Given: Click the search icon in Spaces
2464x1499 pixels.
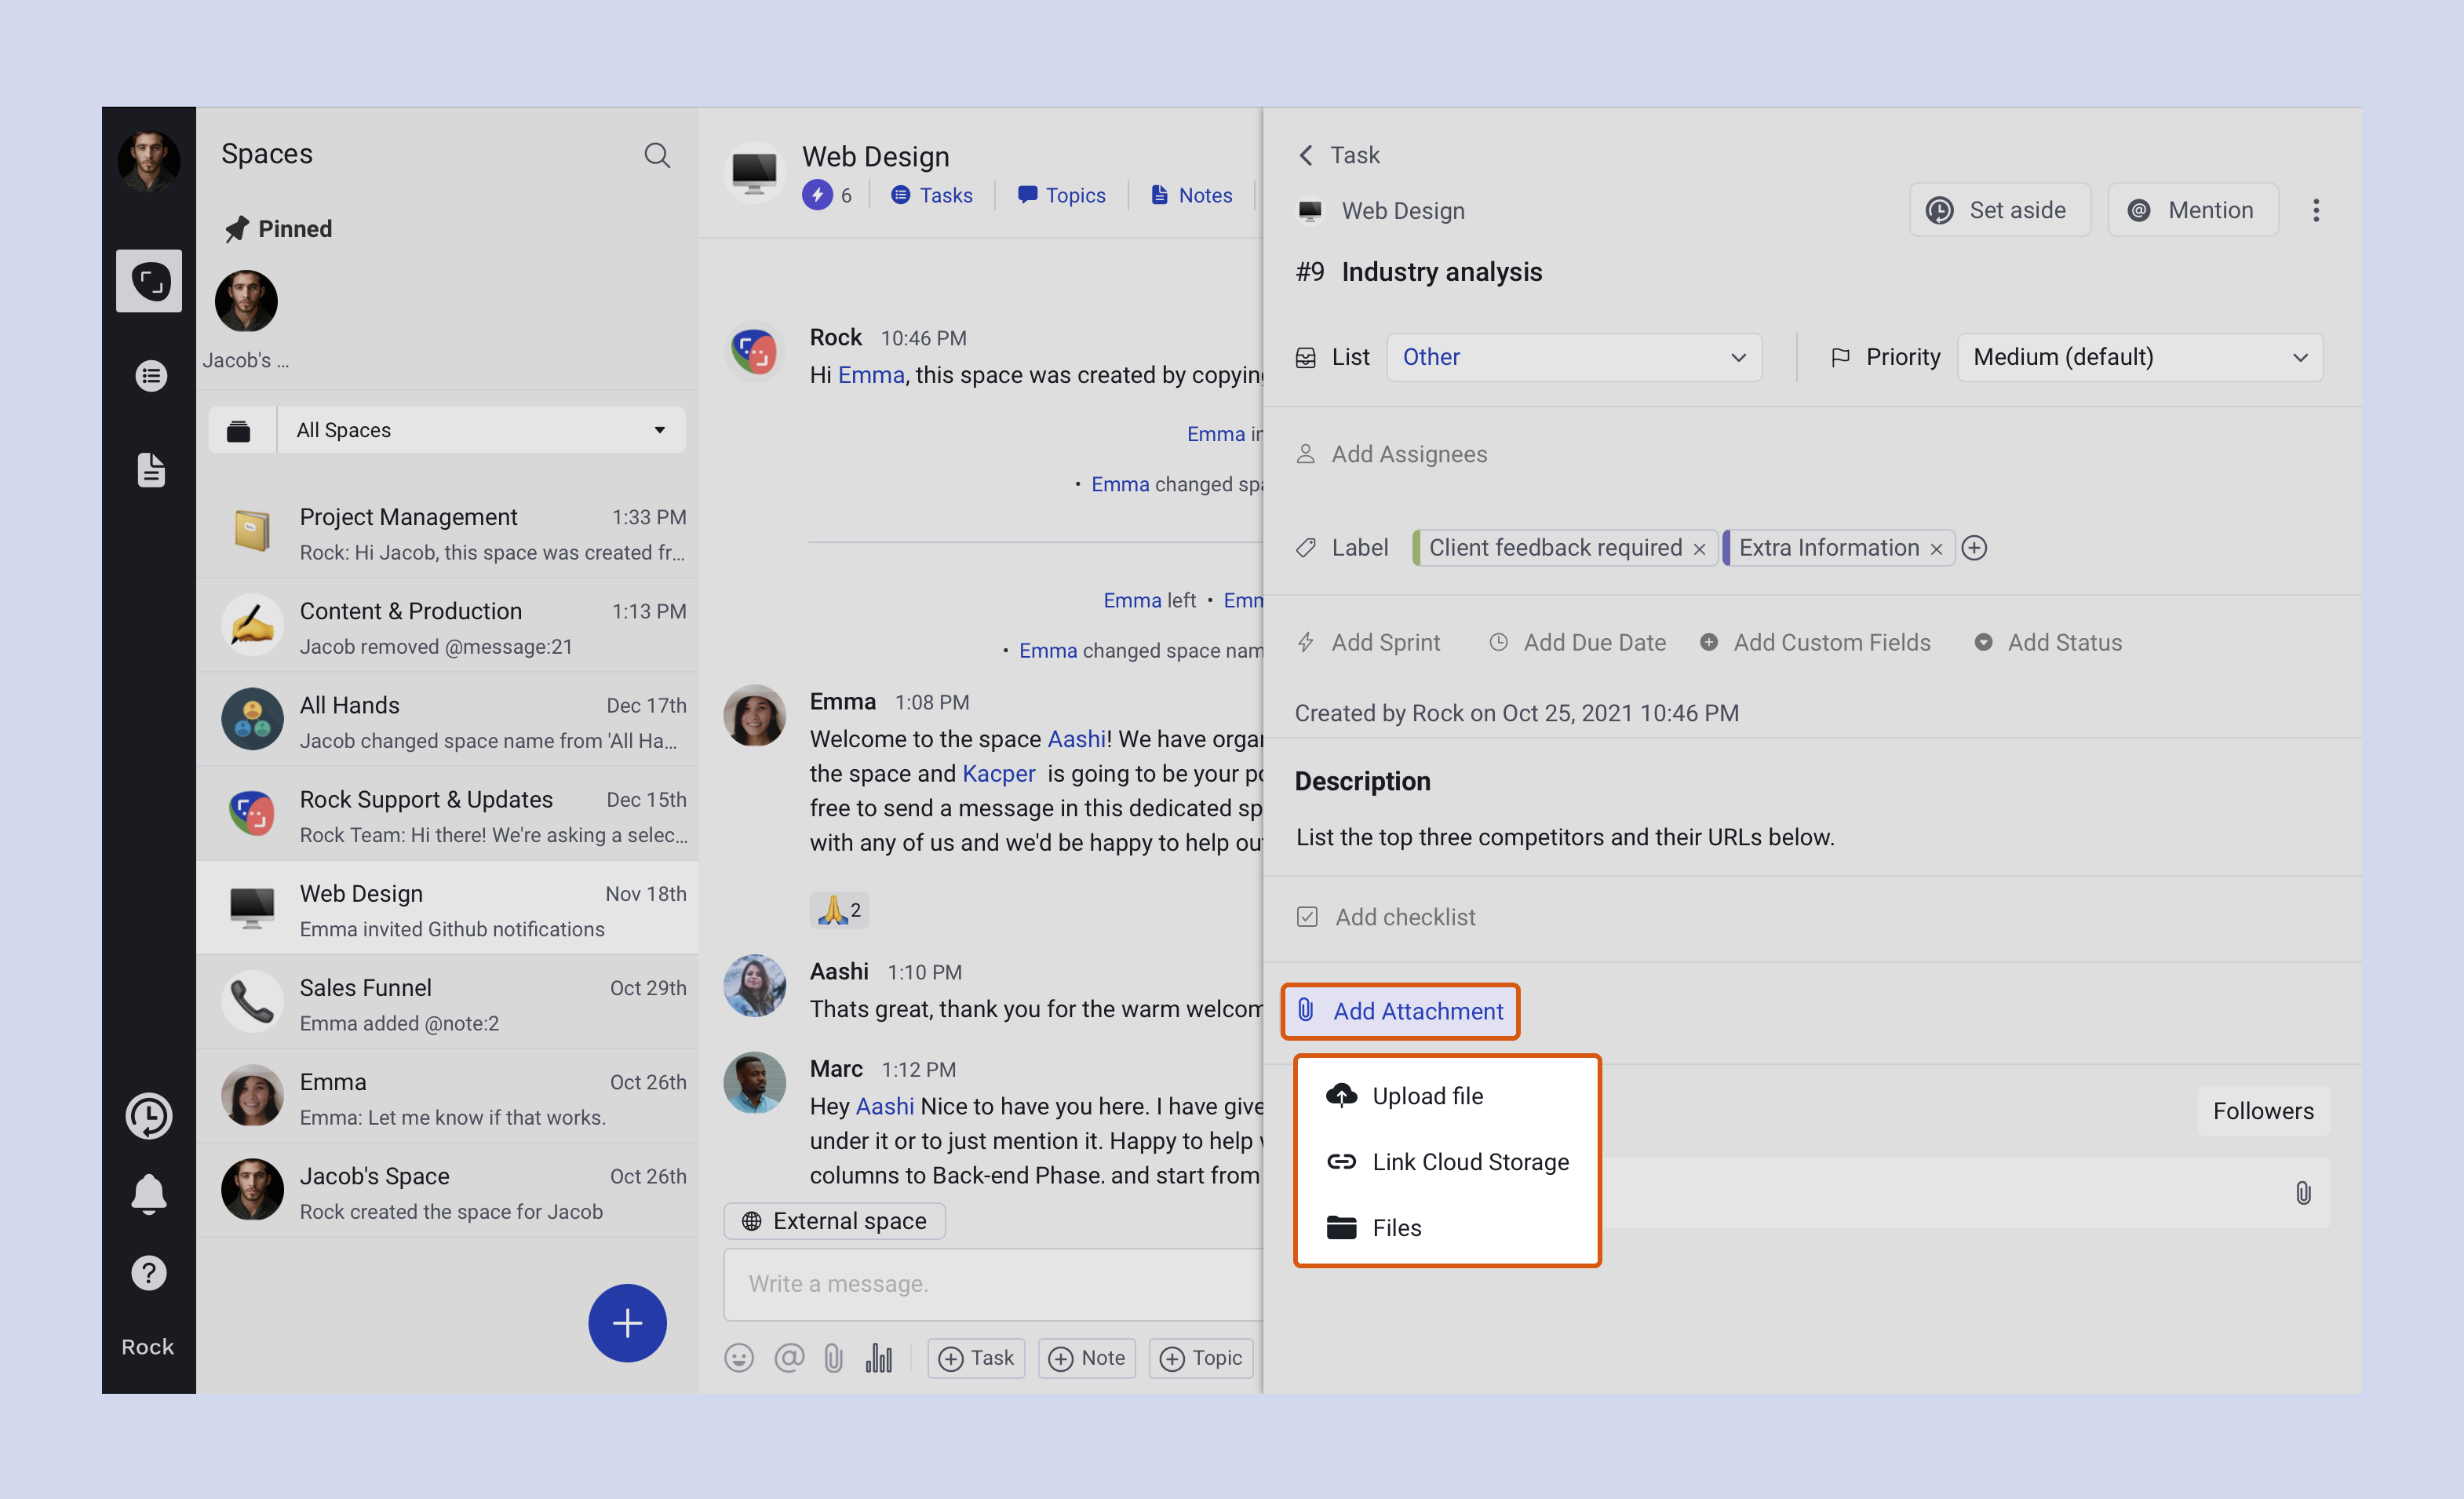Looking at the screenshot, I should coord(656,155).
